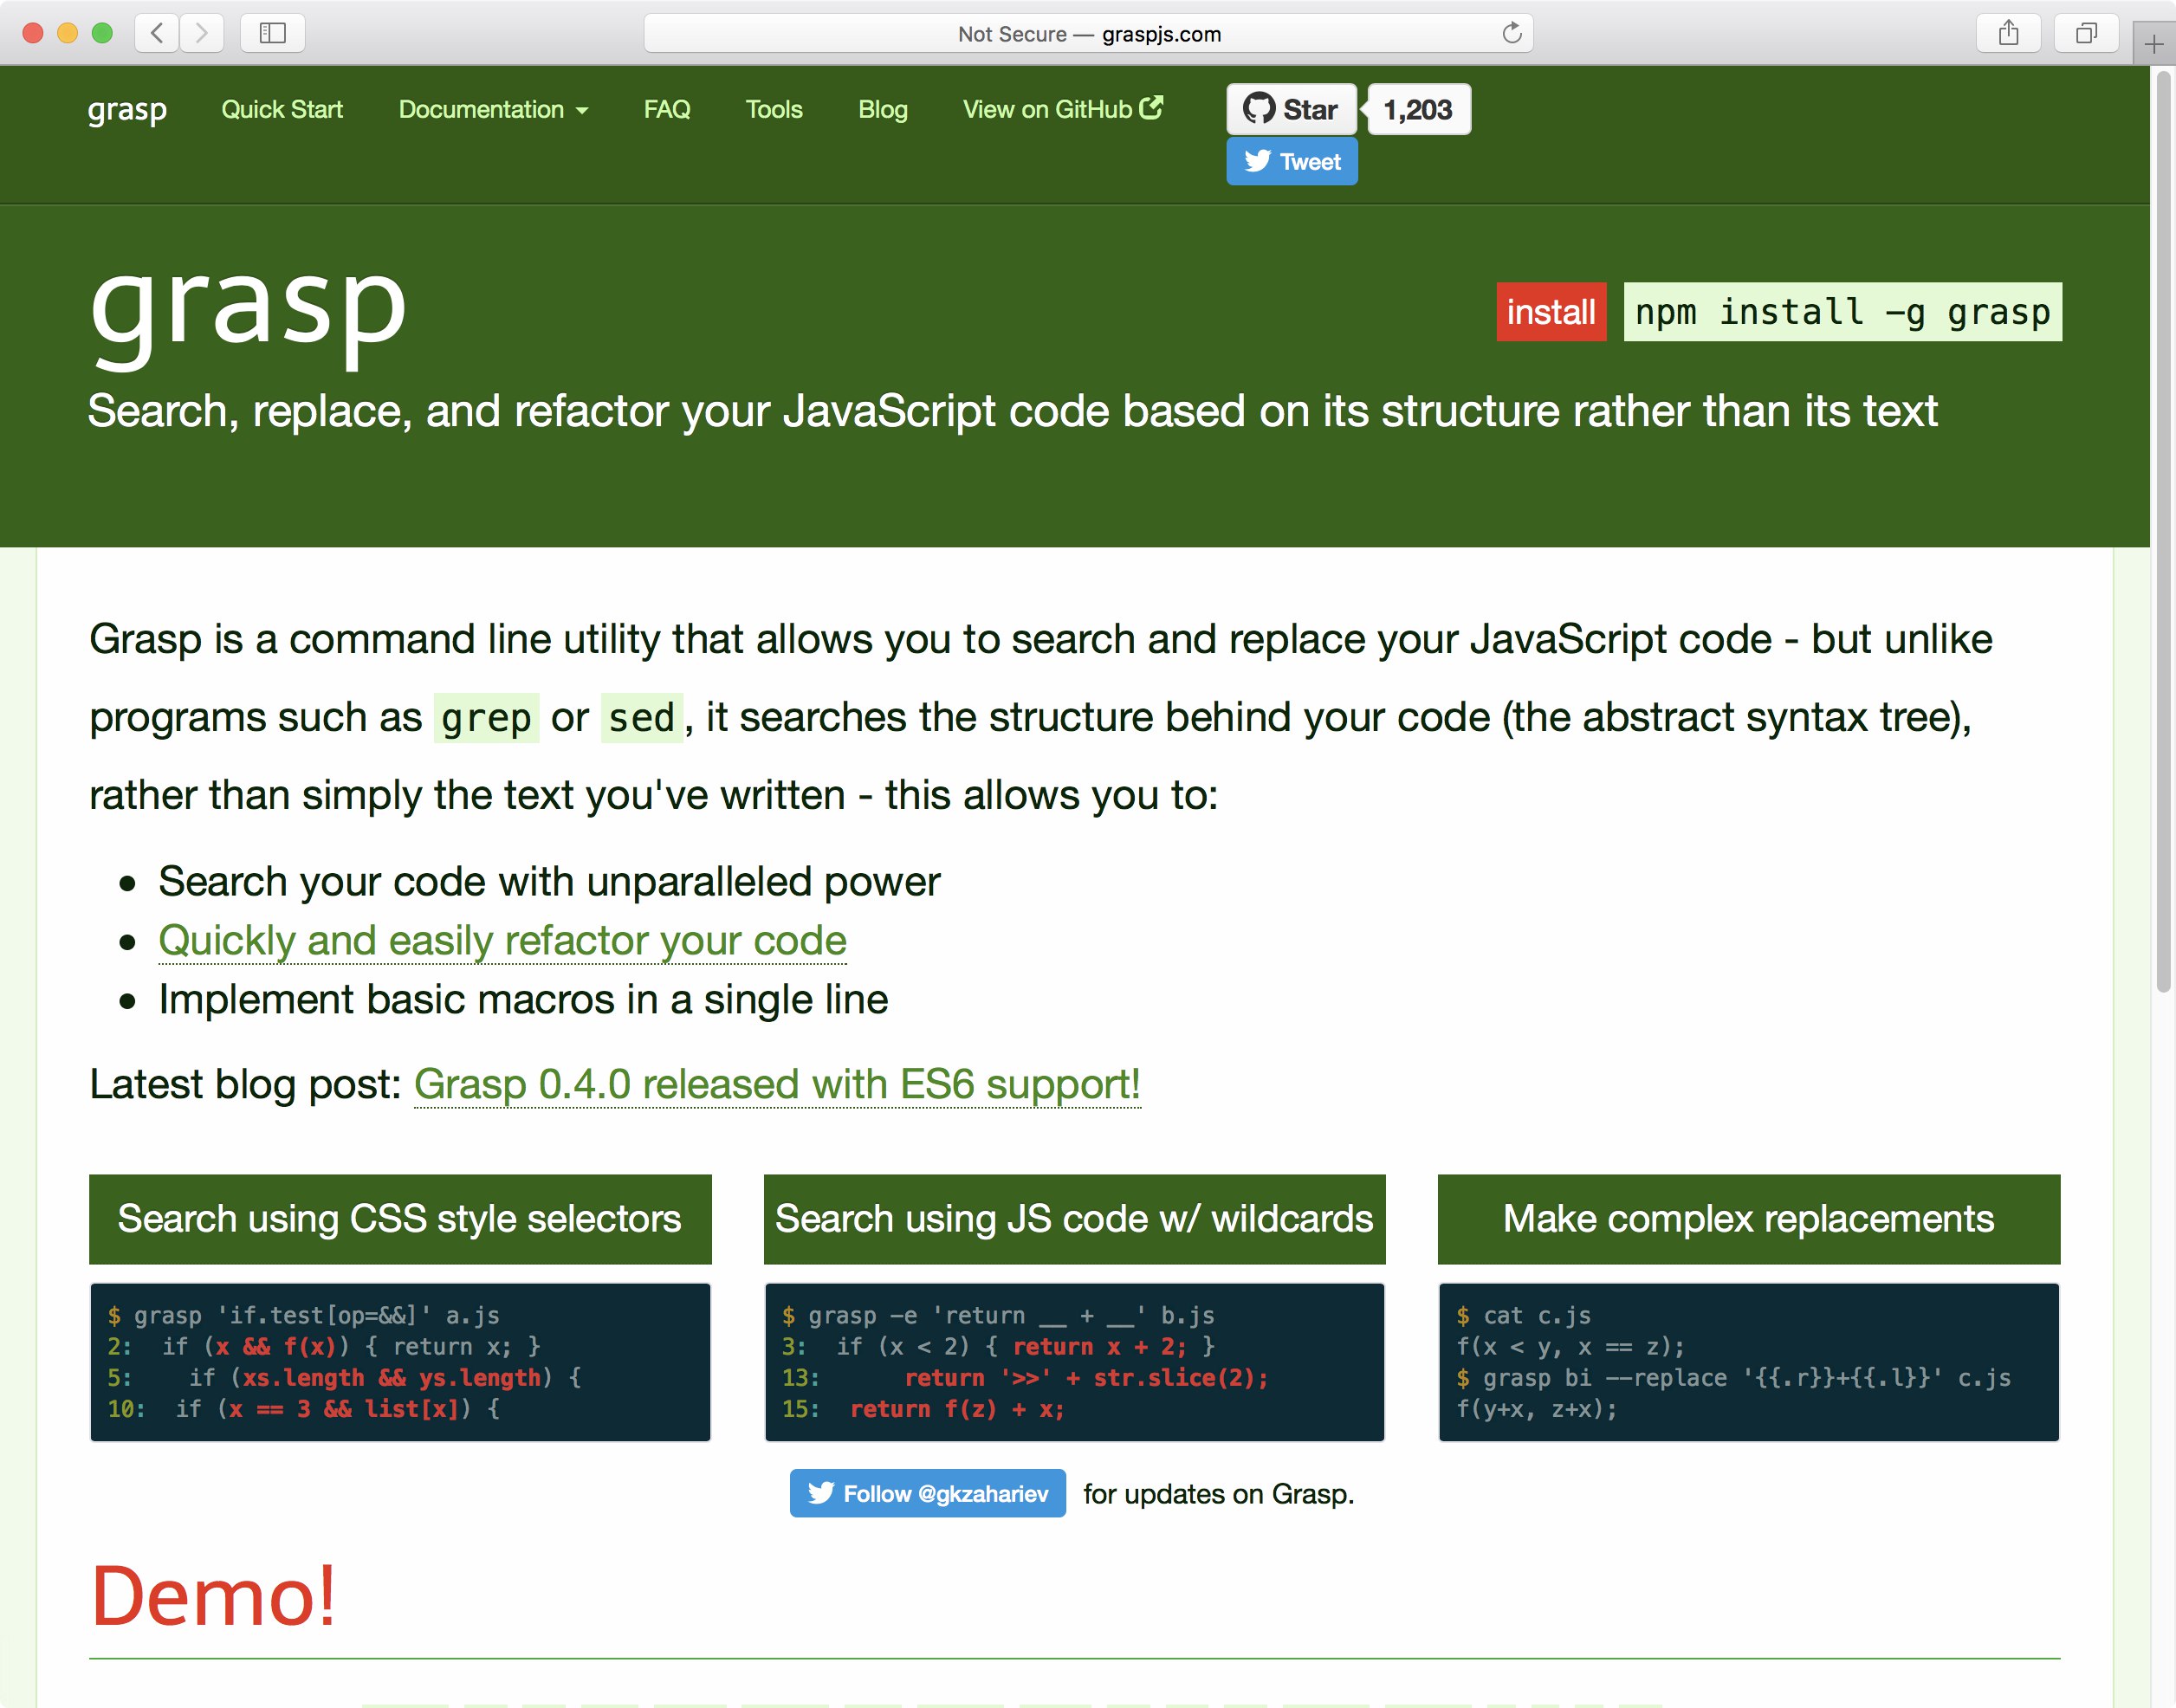2176x1708 pixels.
Task: Click the inline 'grep' code word
Action: [x=486, y=718]
